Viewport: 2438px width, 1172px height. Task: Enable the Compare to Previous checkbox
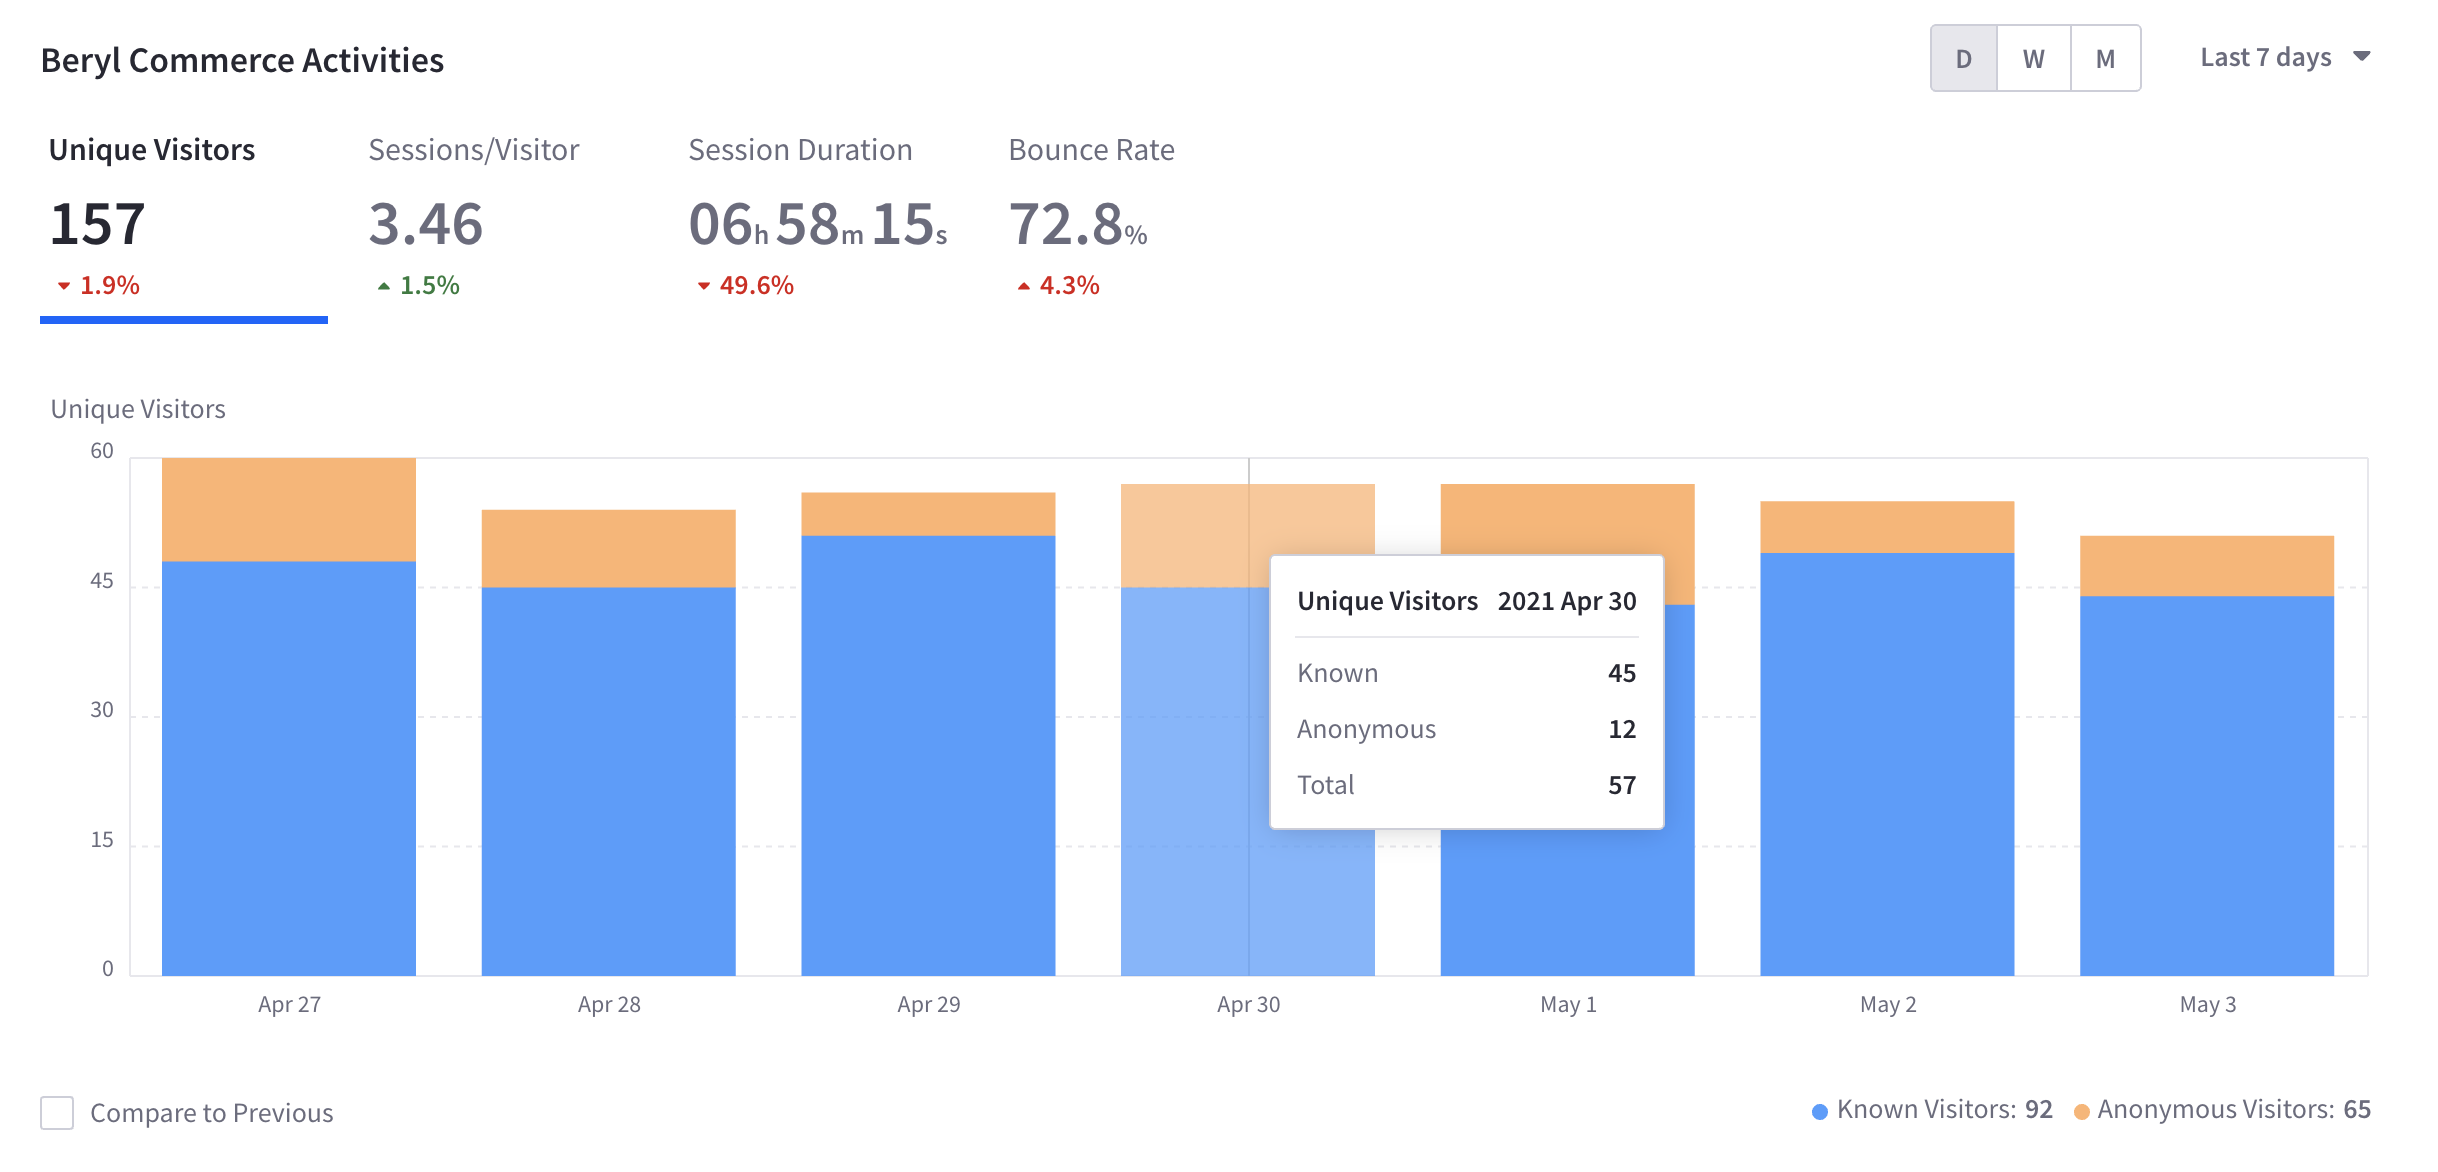click(x=57, y=1113)
